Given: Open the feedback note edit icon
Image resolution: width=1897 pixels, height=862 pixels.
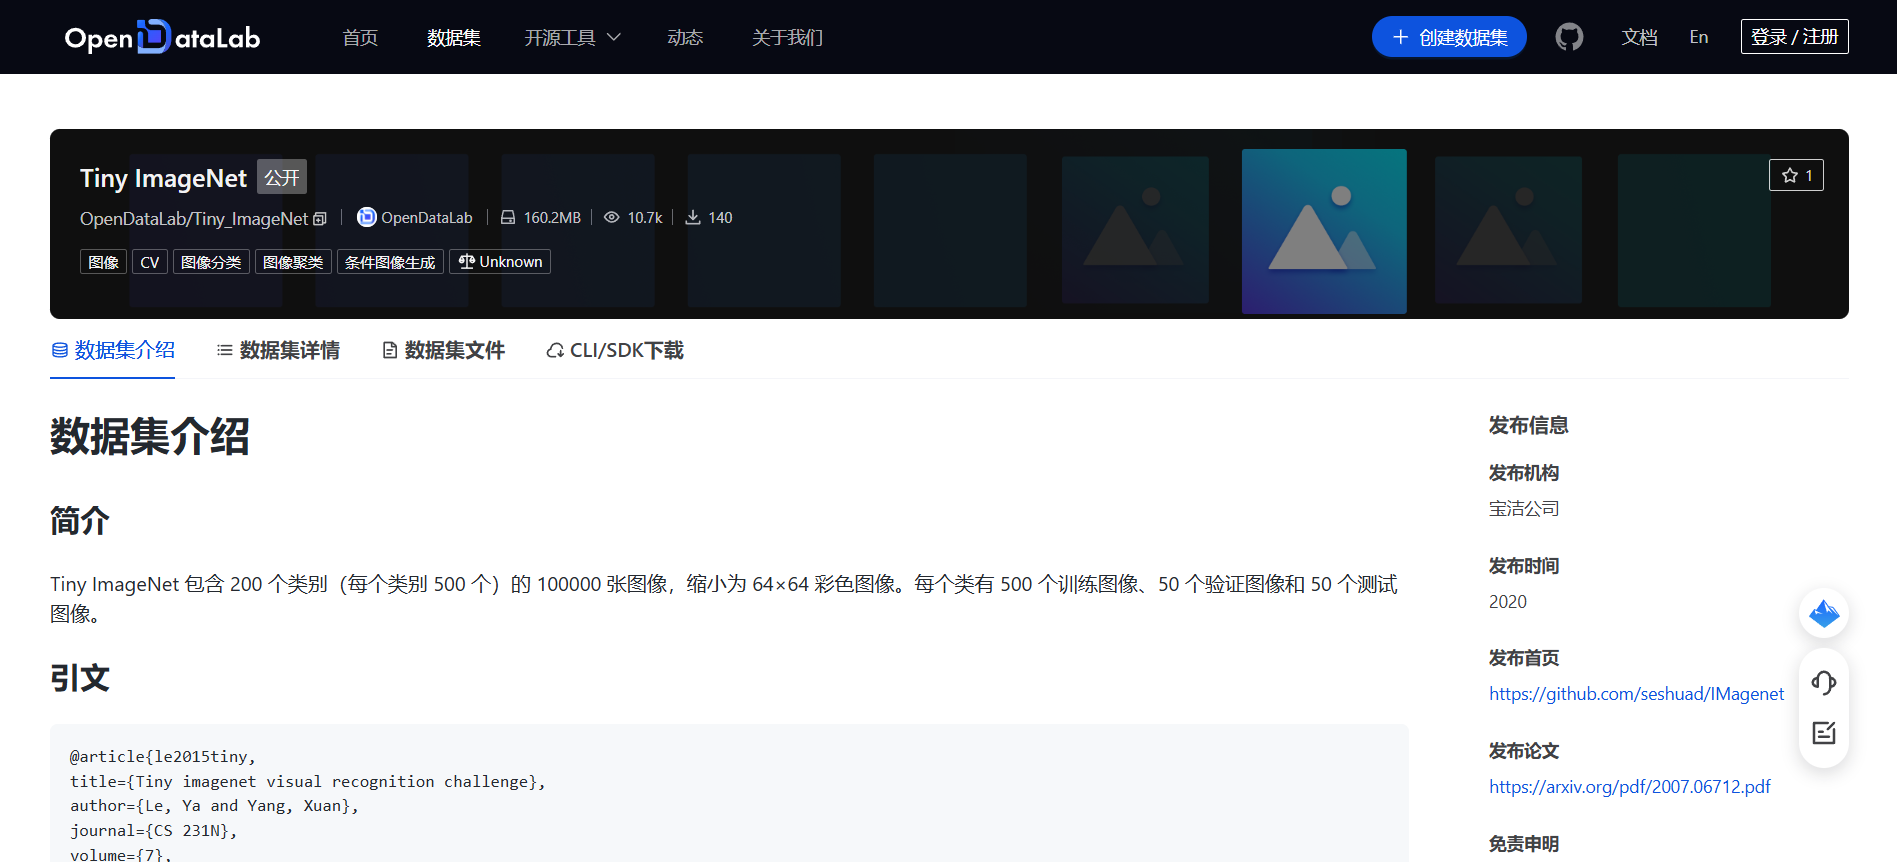Looking at the screenshot, I should tap(1824, 733).
